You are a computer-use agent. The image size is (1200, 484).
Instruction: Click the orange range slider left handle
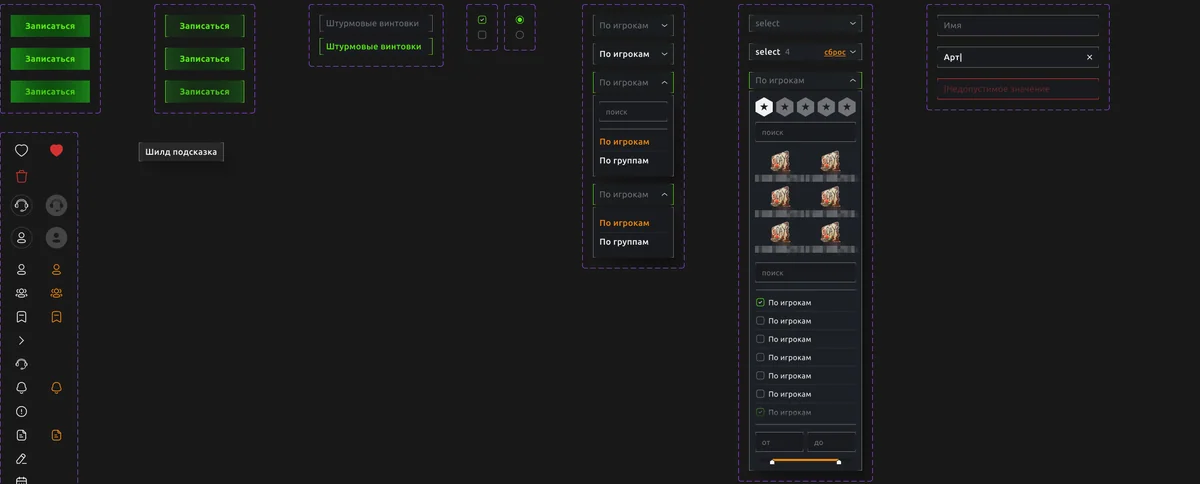772,463
